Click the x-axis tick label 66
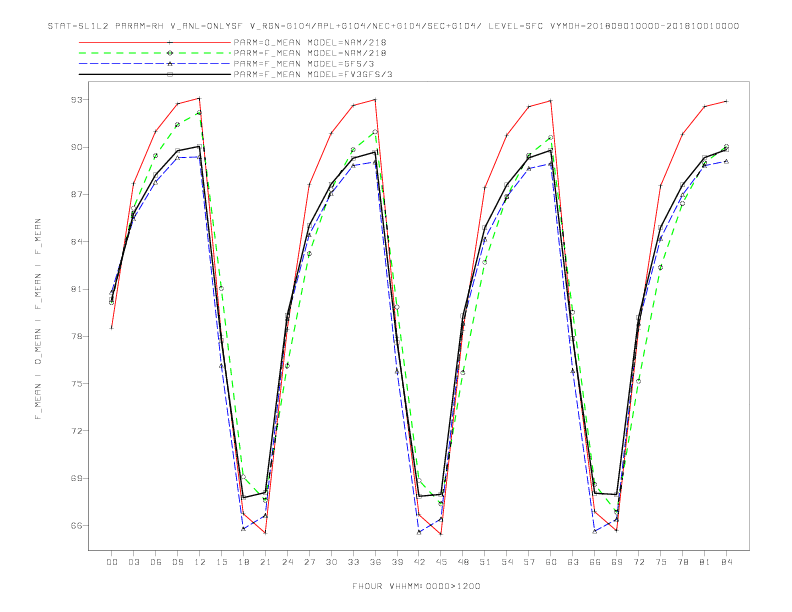Screen dimensions: 792x612 [x=595, y=562]
